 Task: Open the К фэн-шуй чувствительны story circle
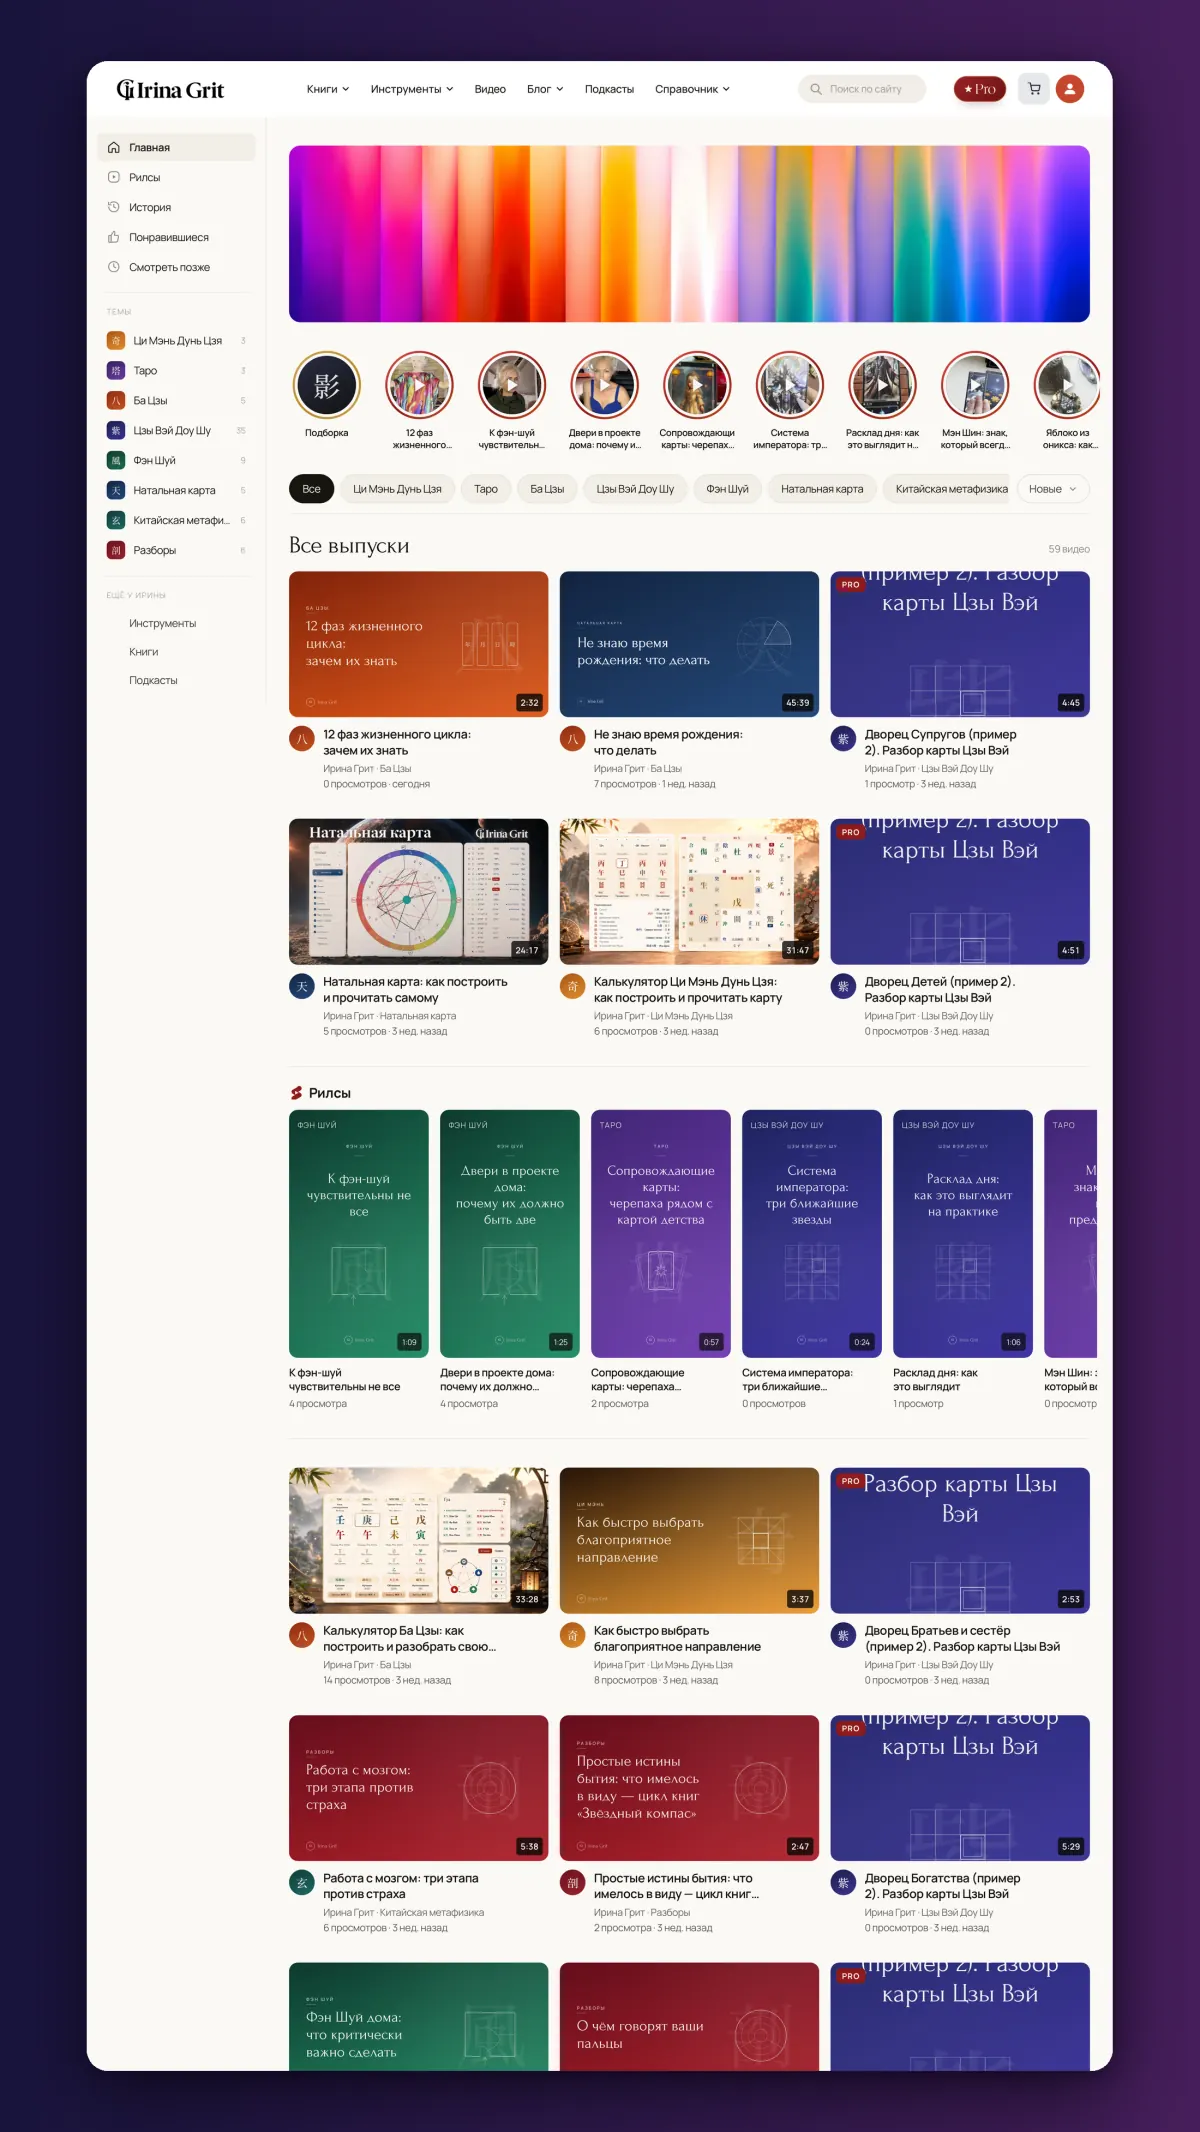click(512, 385)
